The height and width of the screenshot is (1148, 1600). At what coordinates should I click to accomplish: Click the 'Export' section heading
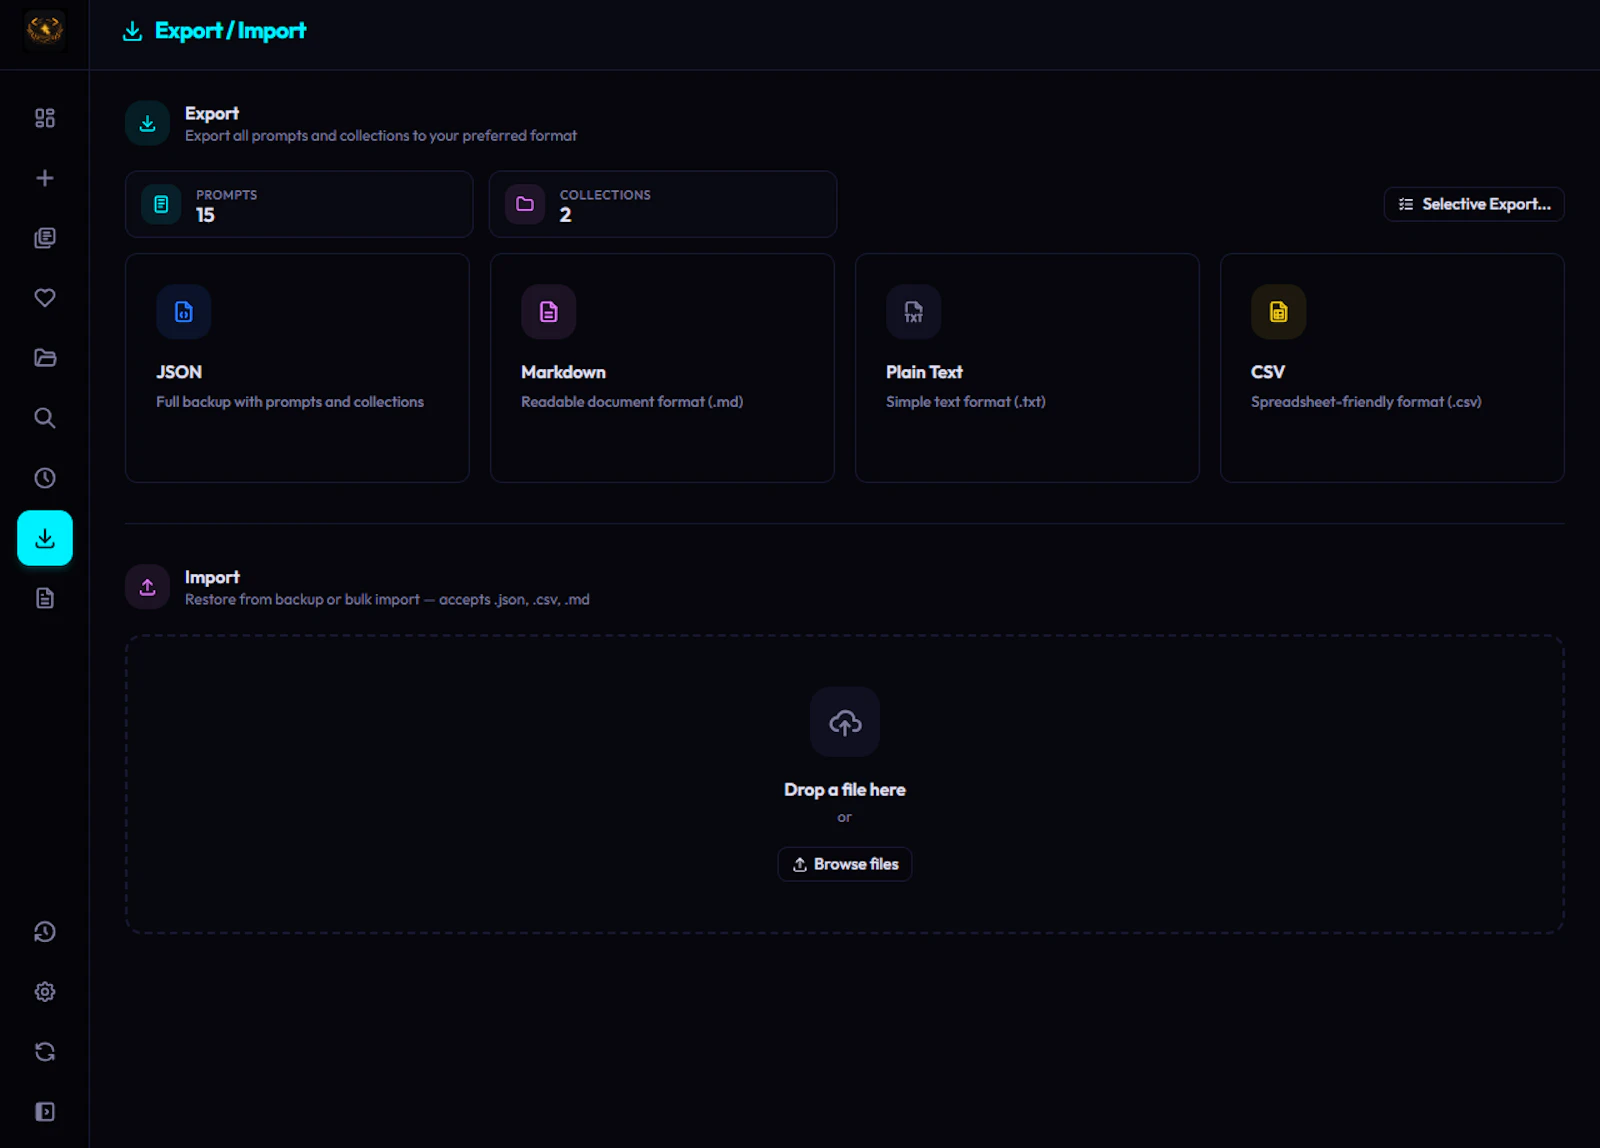[x=212, y=113]
